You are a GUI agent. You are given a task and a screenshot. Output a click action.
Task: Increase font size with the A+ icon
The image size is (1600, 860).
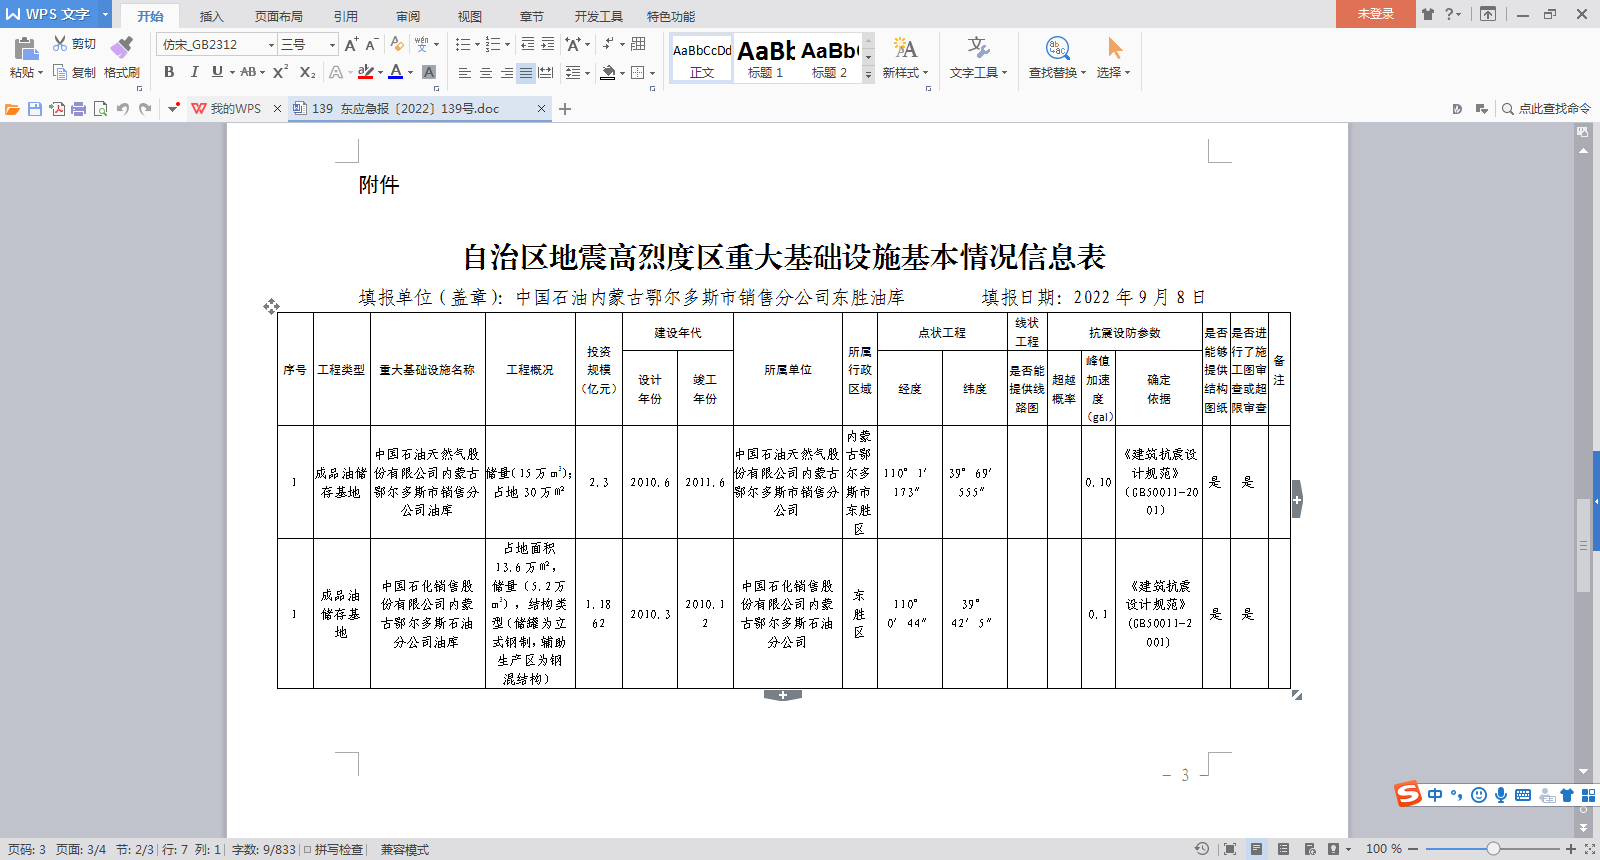pos(351,44)
